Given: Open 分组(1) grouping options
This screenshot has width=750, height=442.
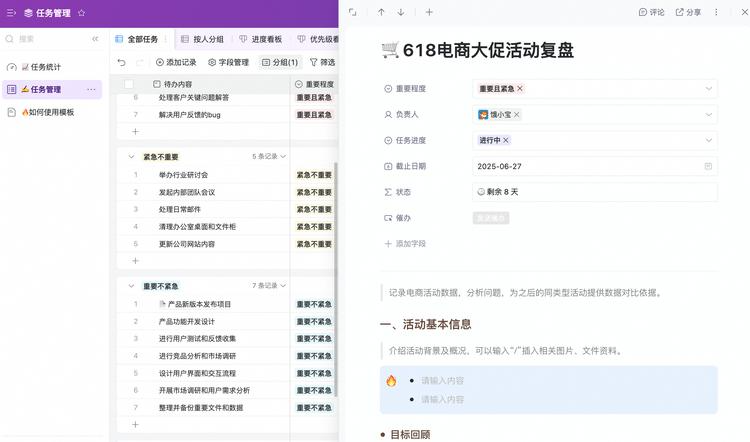Looking at the screenshot, I should click(x=280, y=62).
